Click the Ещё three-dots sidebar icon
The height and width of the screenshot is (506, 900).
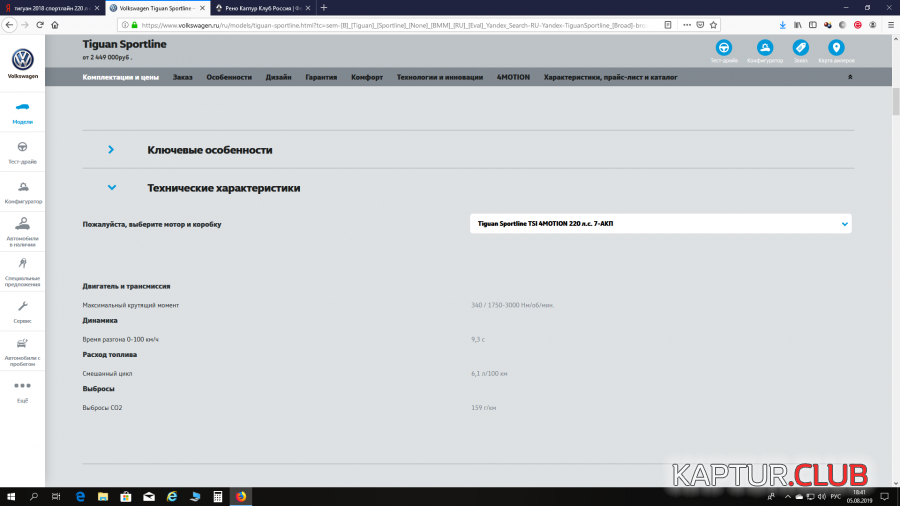[x=22, y=386]
